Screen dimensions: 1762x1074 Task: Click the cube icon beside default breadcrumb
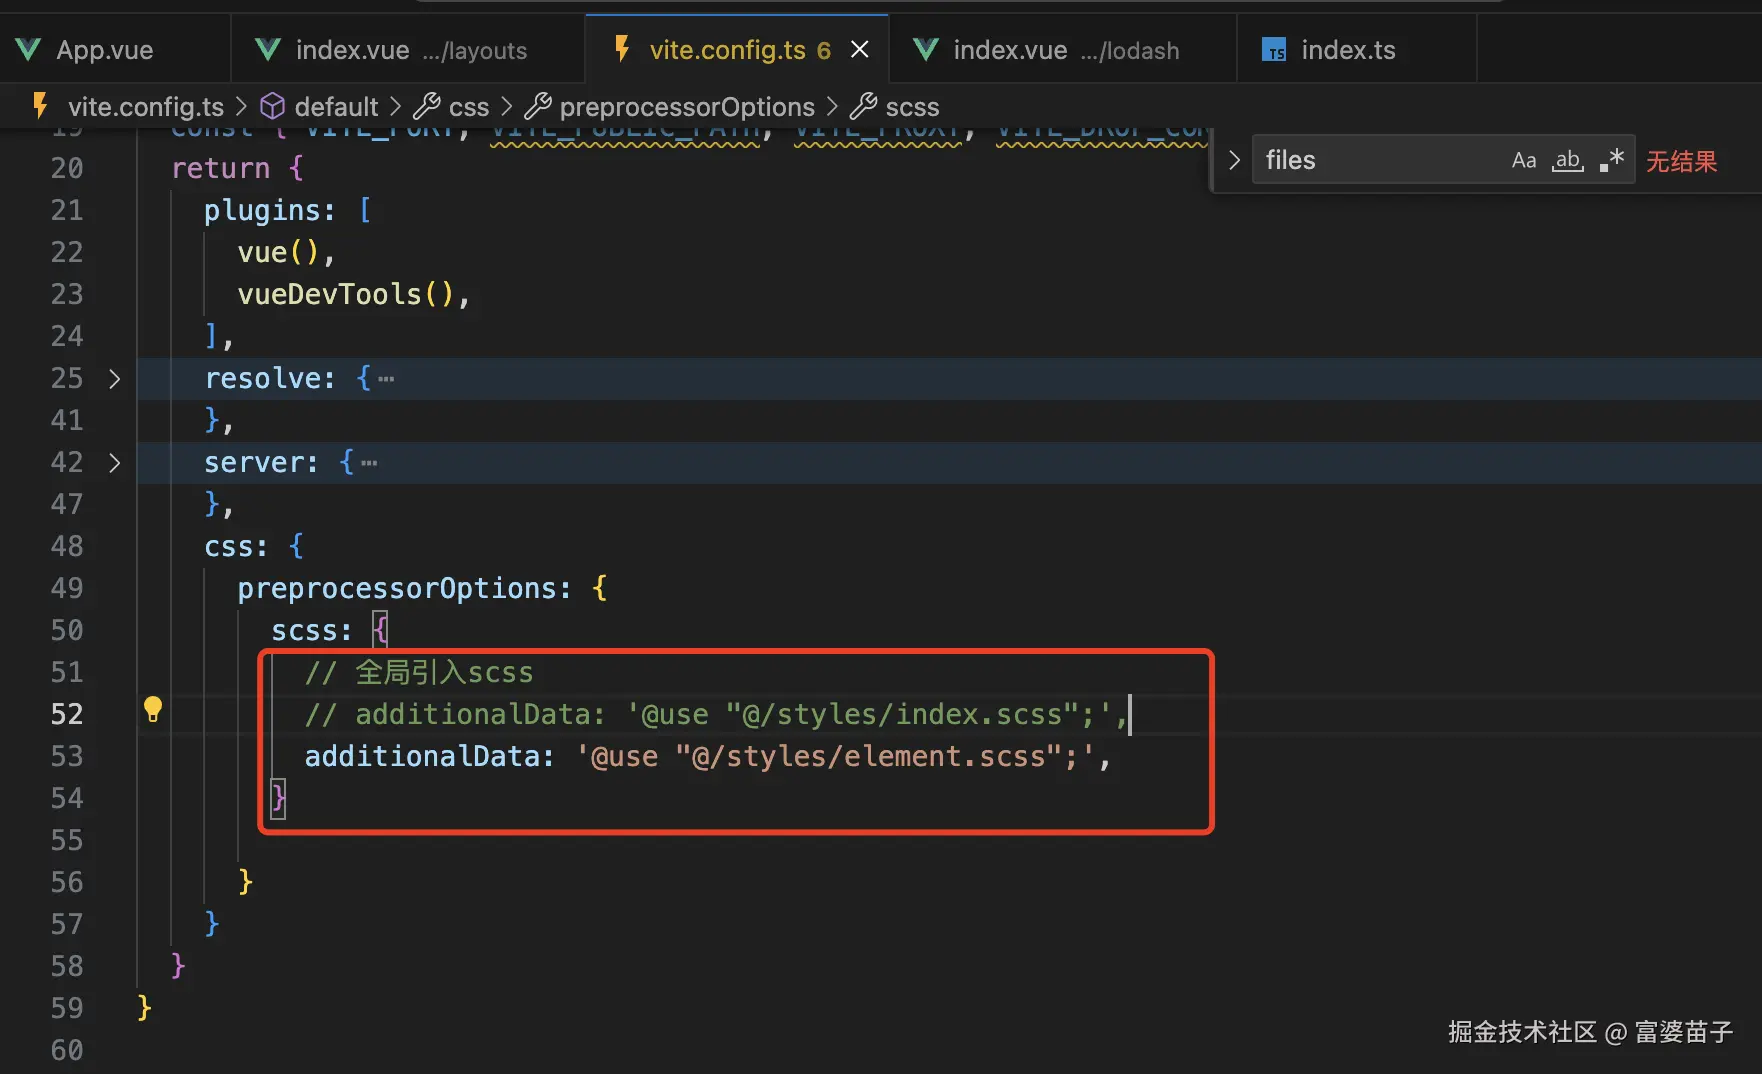coord(272,106)
